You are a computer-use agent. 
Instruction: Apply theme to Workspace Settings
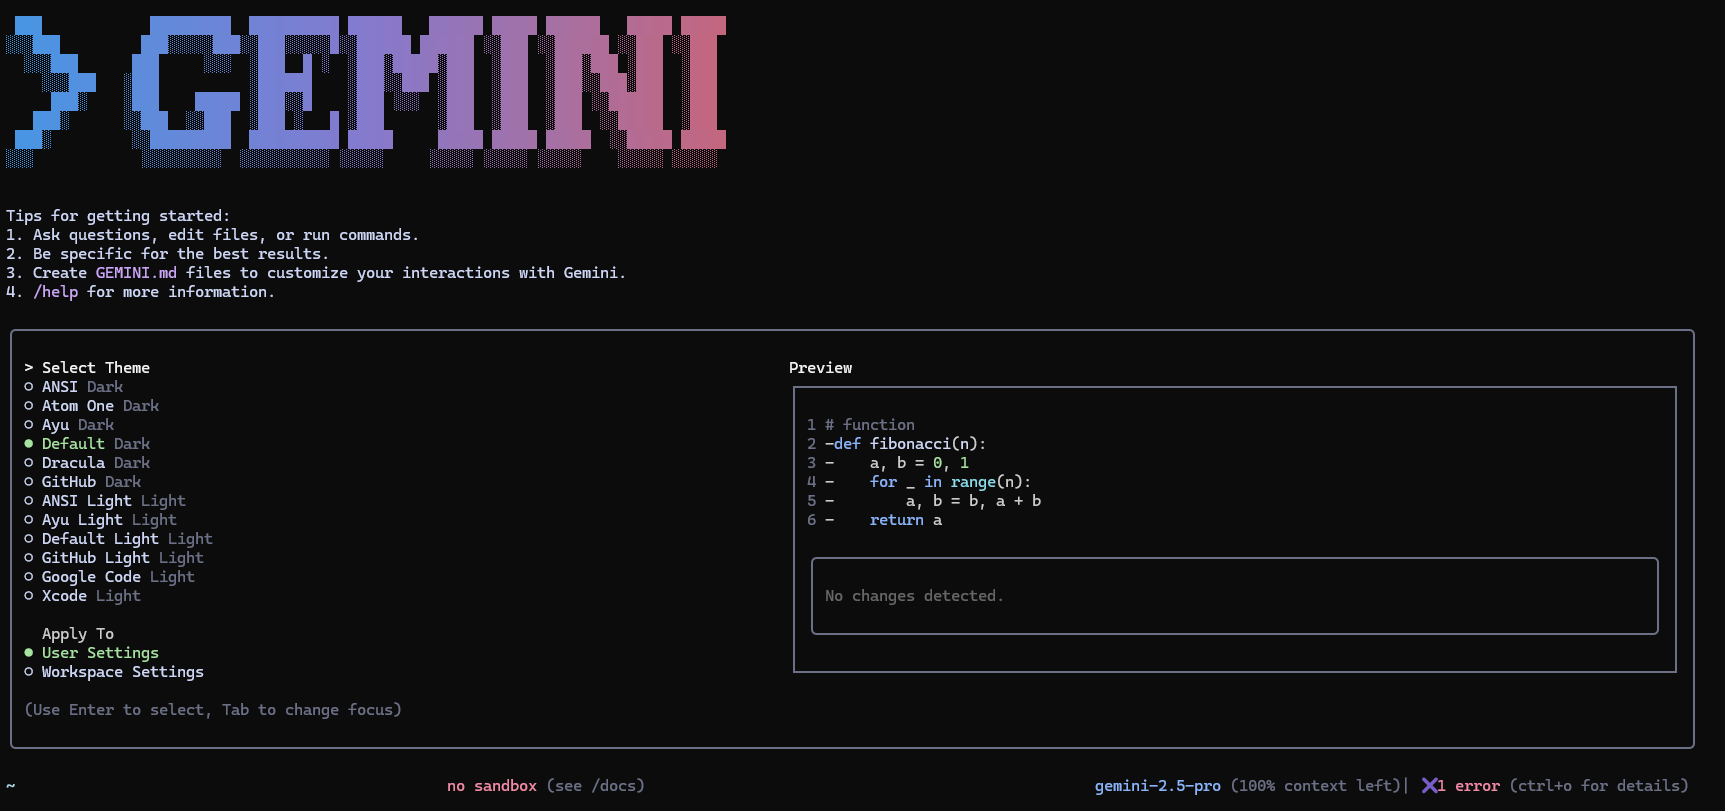coord(122,672)
